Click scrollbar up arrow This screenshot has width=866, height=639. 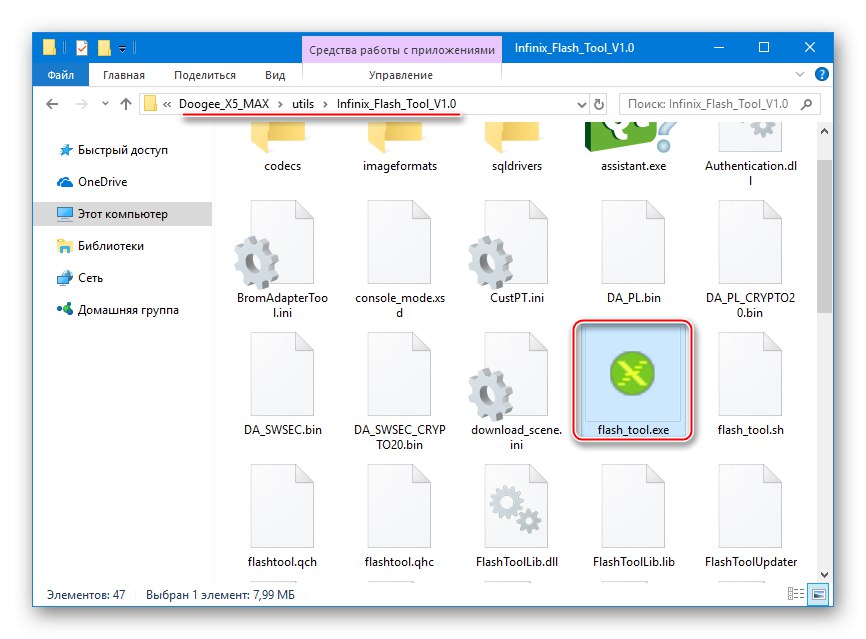[x=824, y=131]
